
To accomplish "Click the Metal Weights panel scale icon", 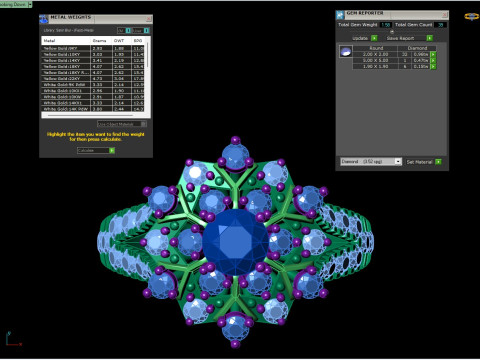I will pos(44,19).
